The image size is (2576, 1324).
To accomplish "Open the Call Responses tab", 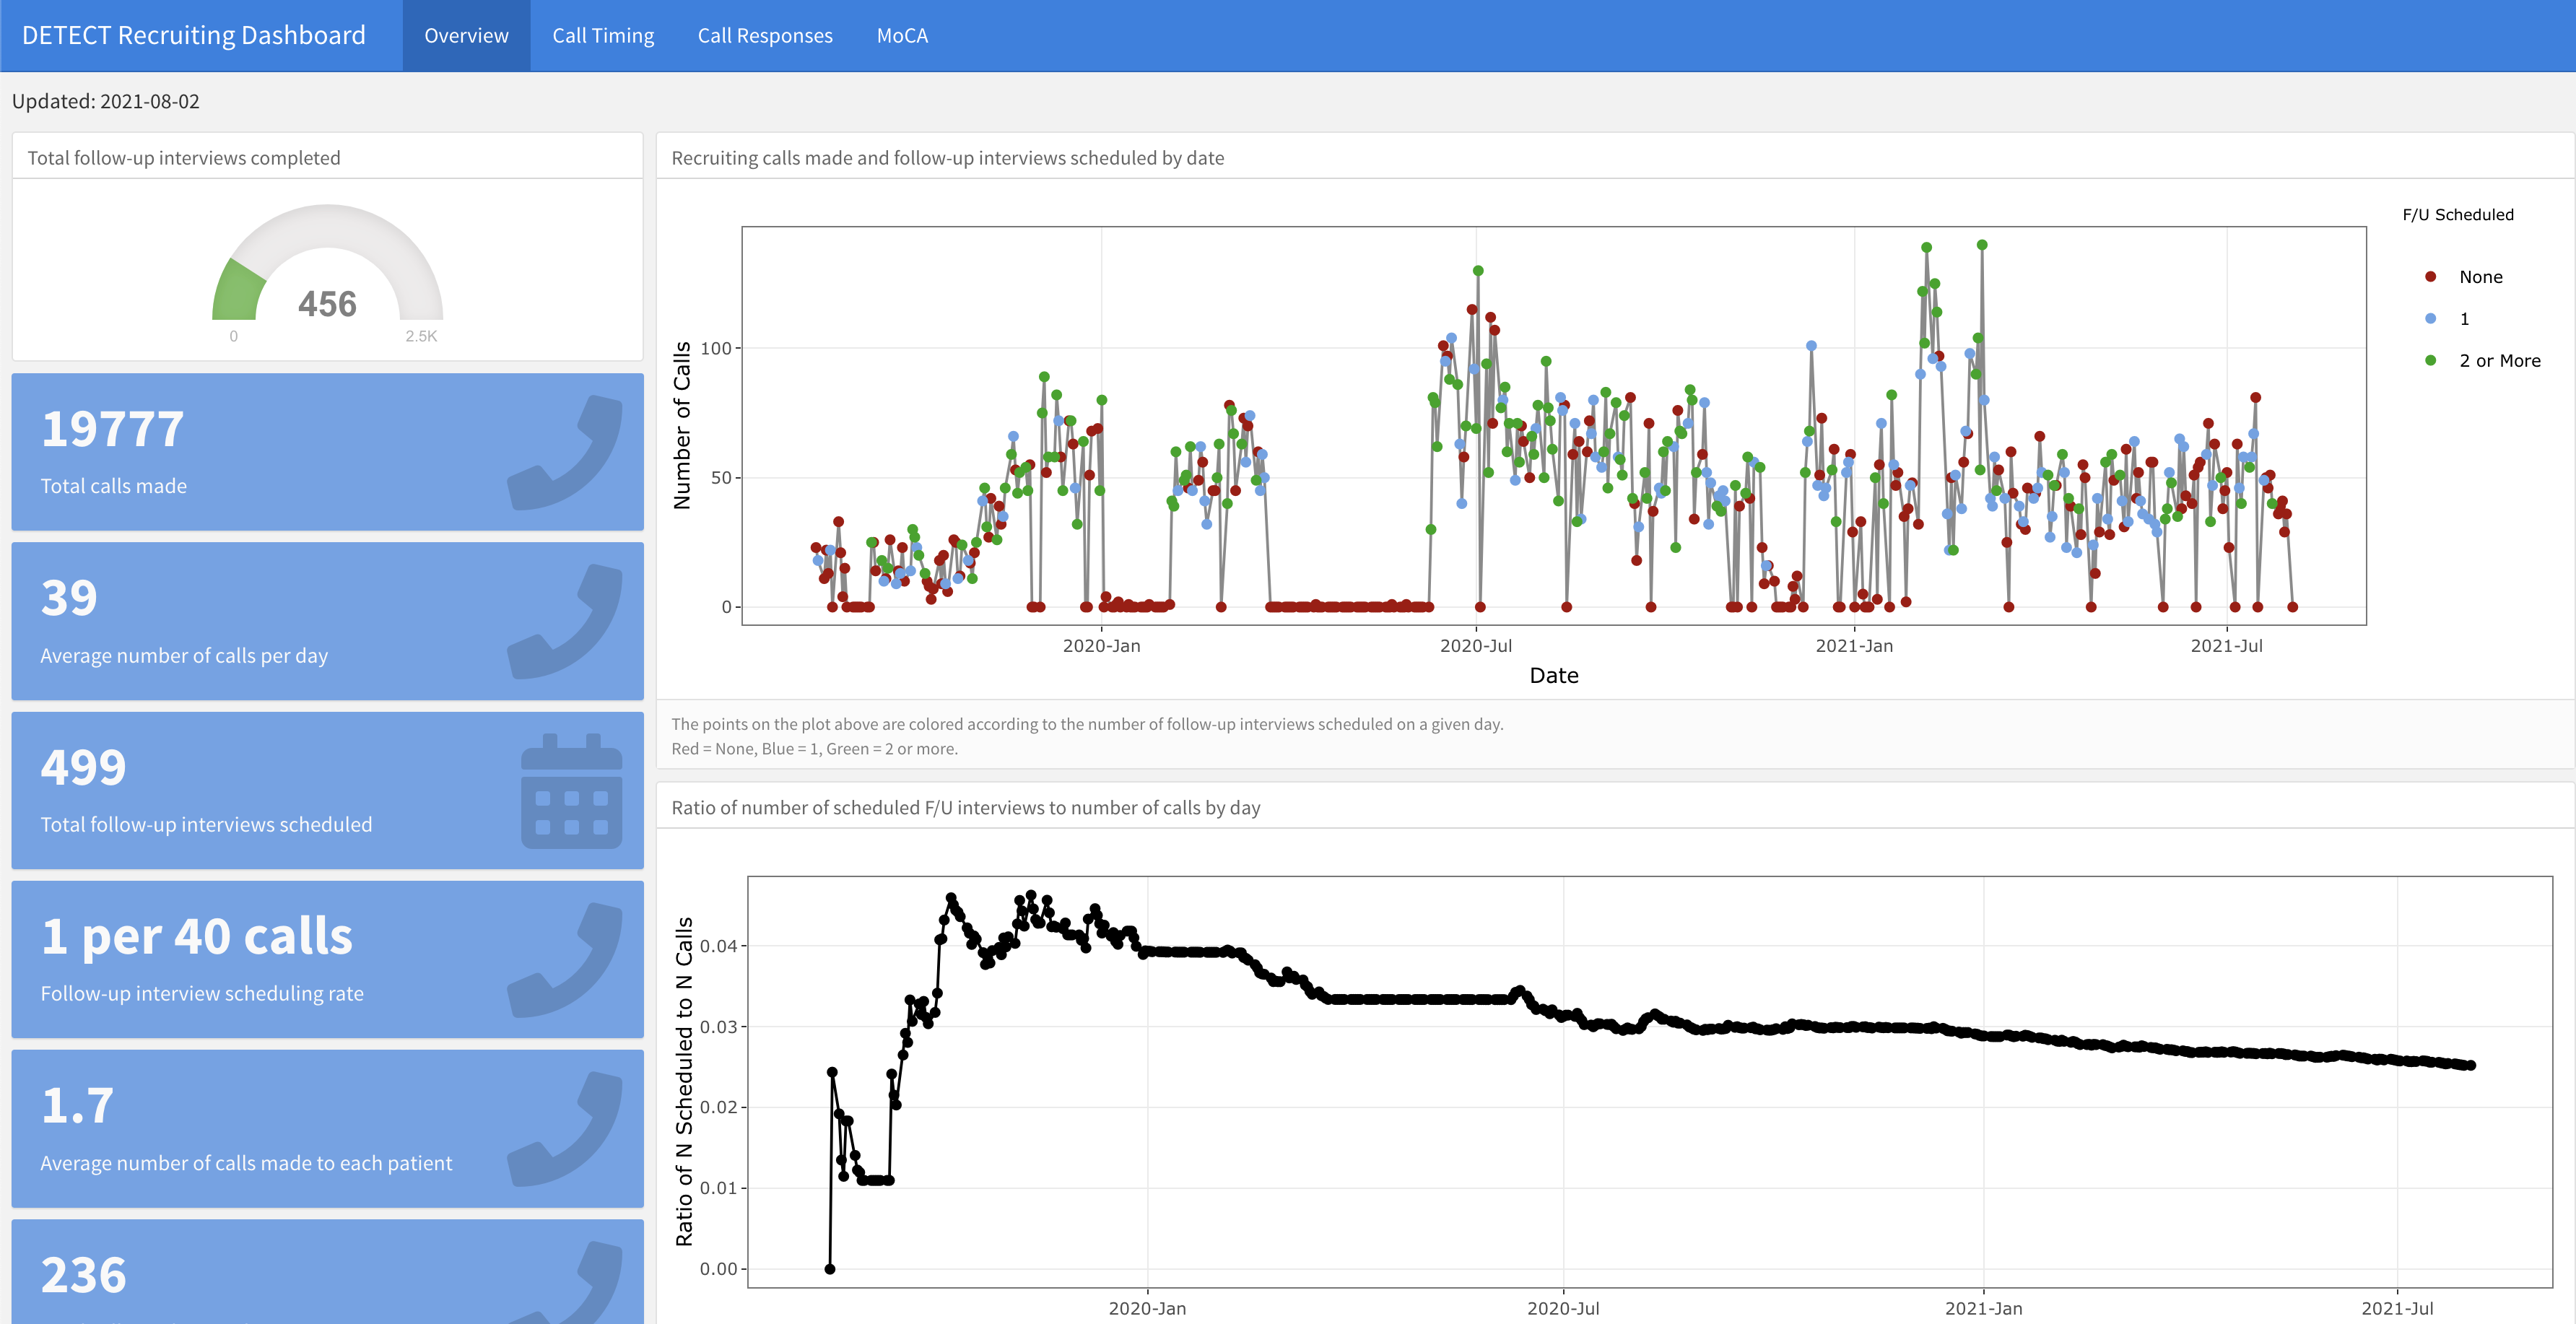I will point(765,36).
